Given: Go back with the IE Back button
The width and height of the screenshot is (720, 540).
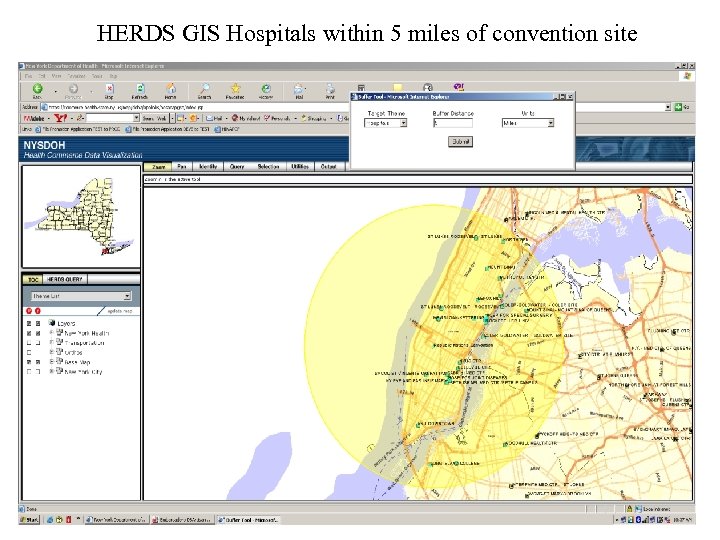Looking at the screenshot, I should pyautogui.click(x=38, y=89).
